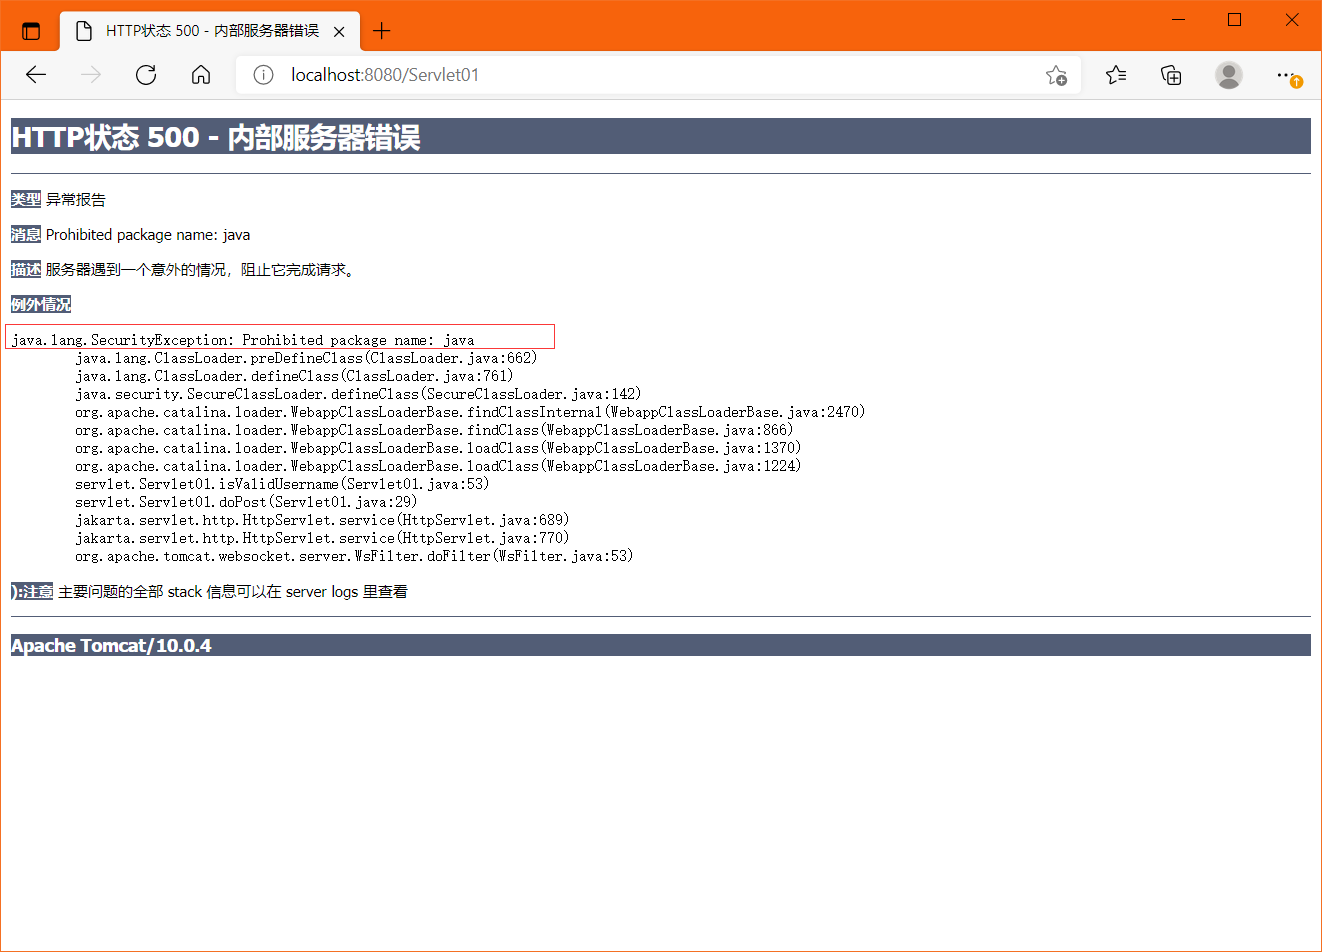Click the heading HTTP状态 500 - 内部服务器错误

click(x=216, y=137)
